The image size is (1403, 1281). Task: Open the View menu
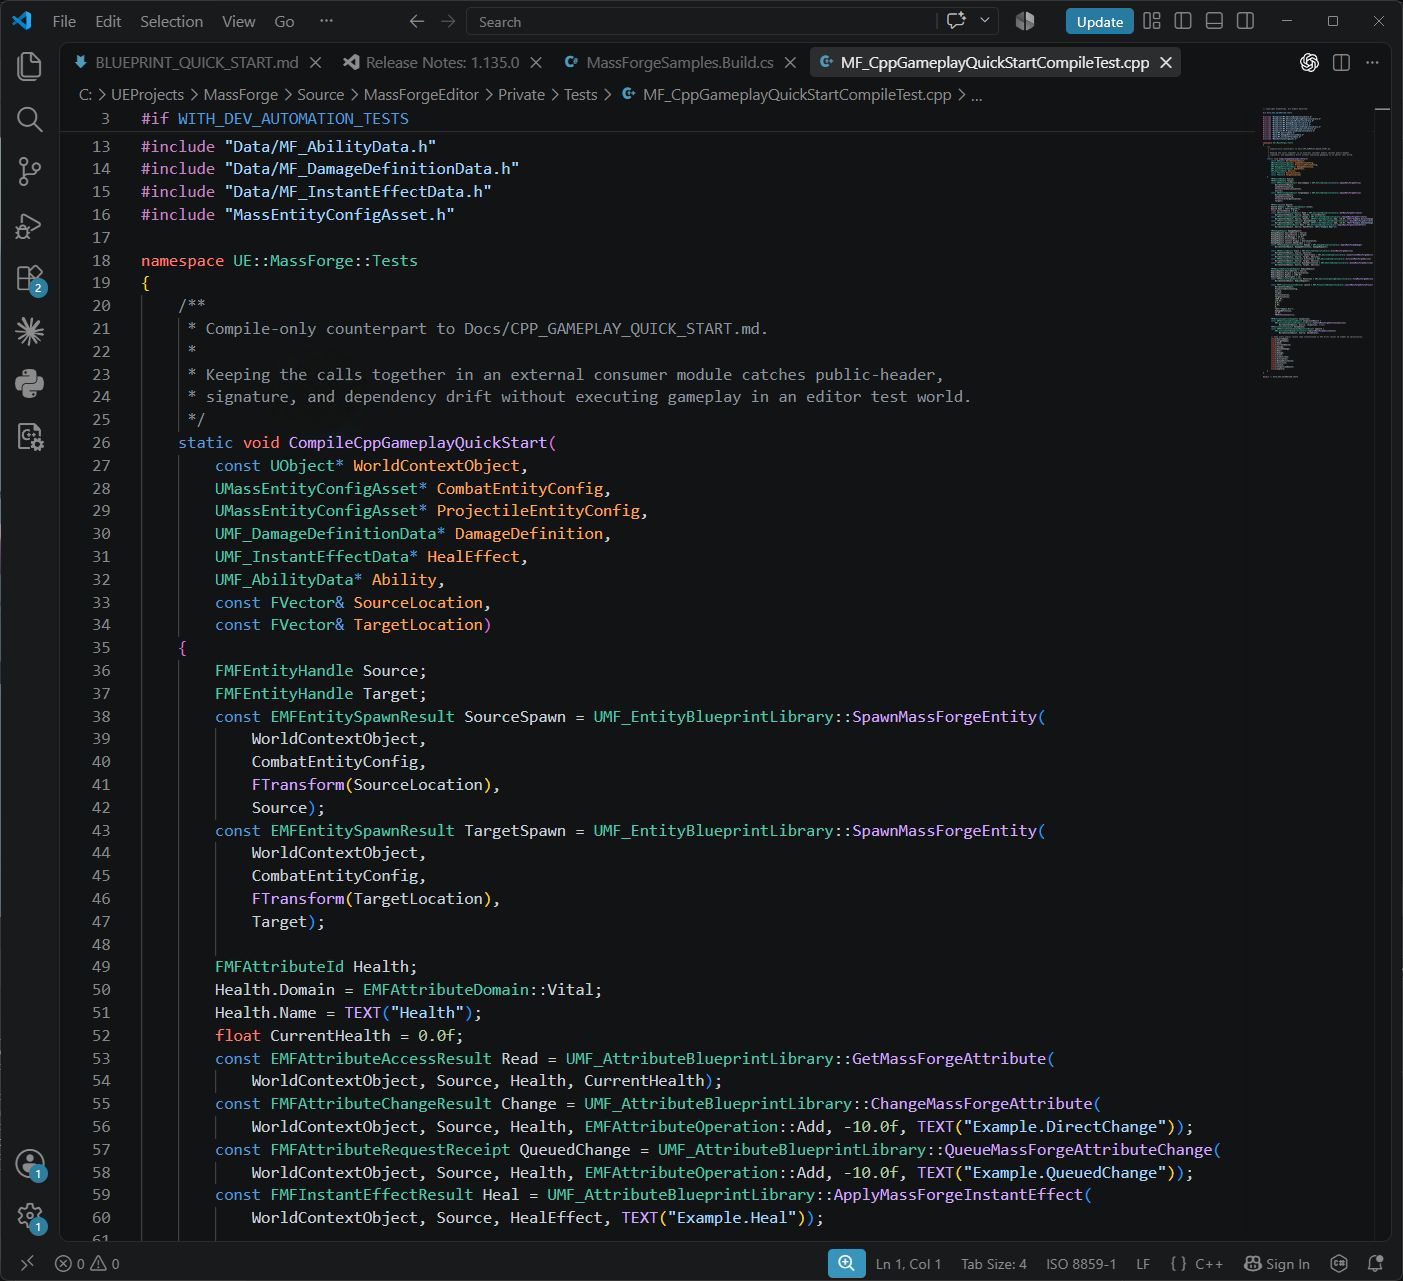(238, 21)
